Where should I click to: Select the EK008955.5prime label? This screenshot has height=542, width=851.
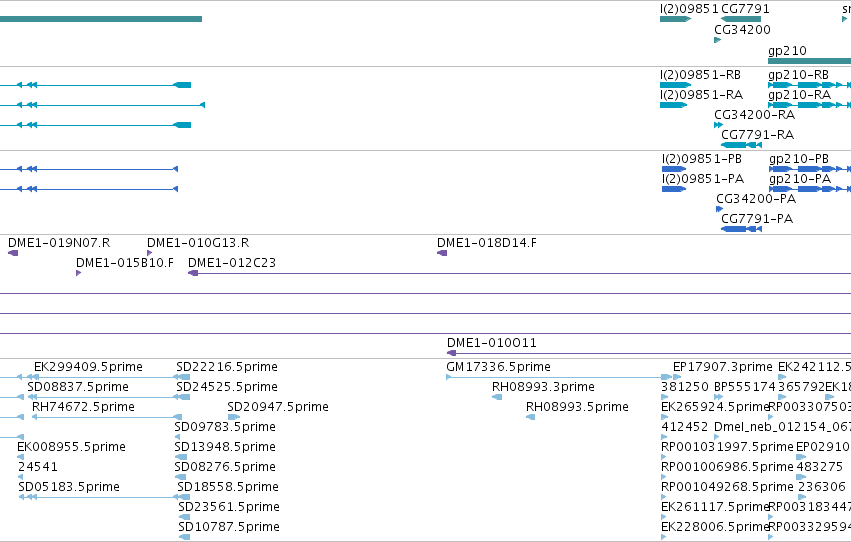[x=72, y=447]
